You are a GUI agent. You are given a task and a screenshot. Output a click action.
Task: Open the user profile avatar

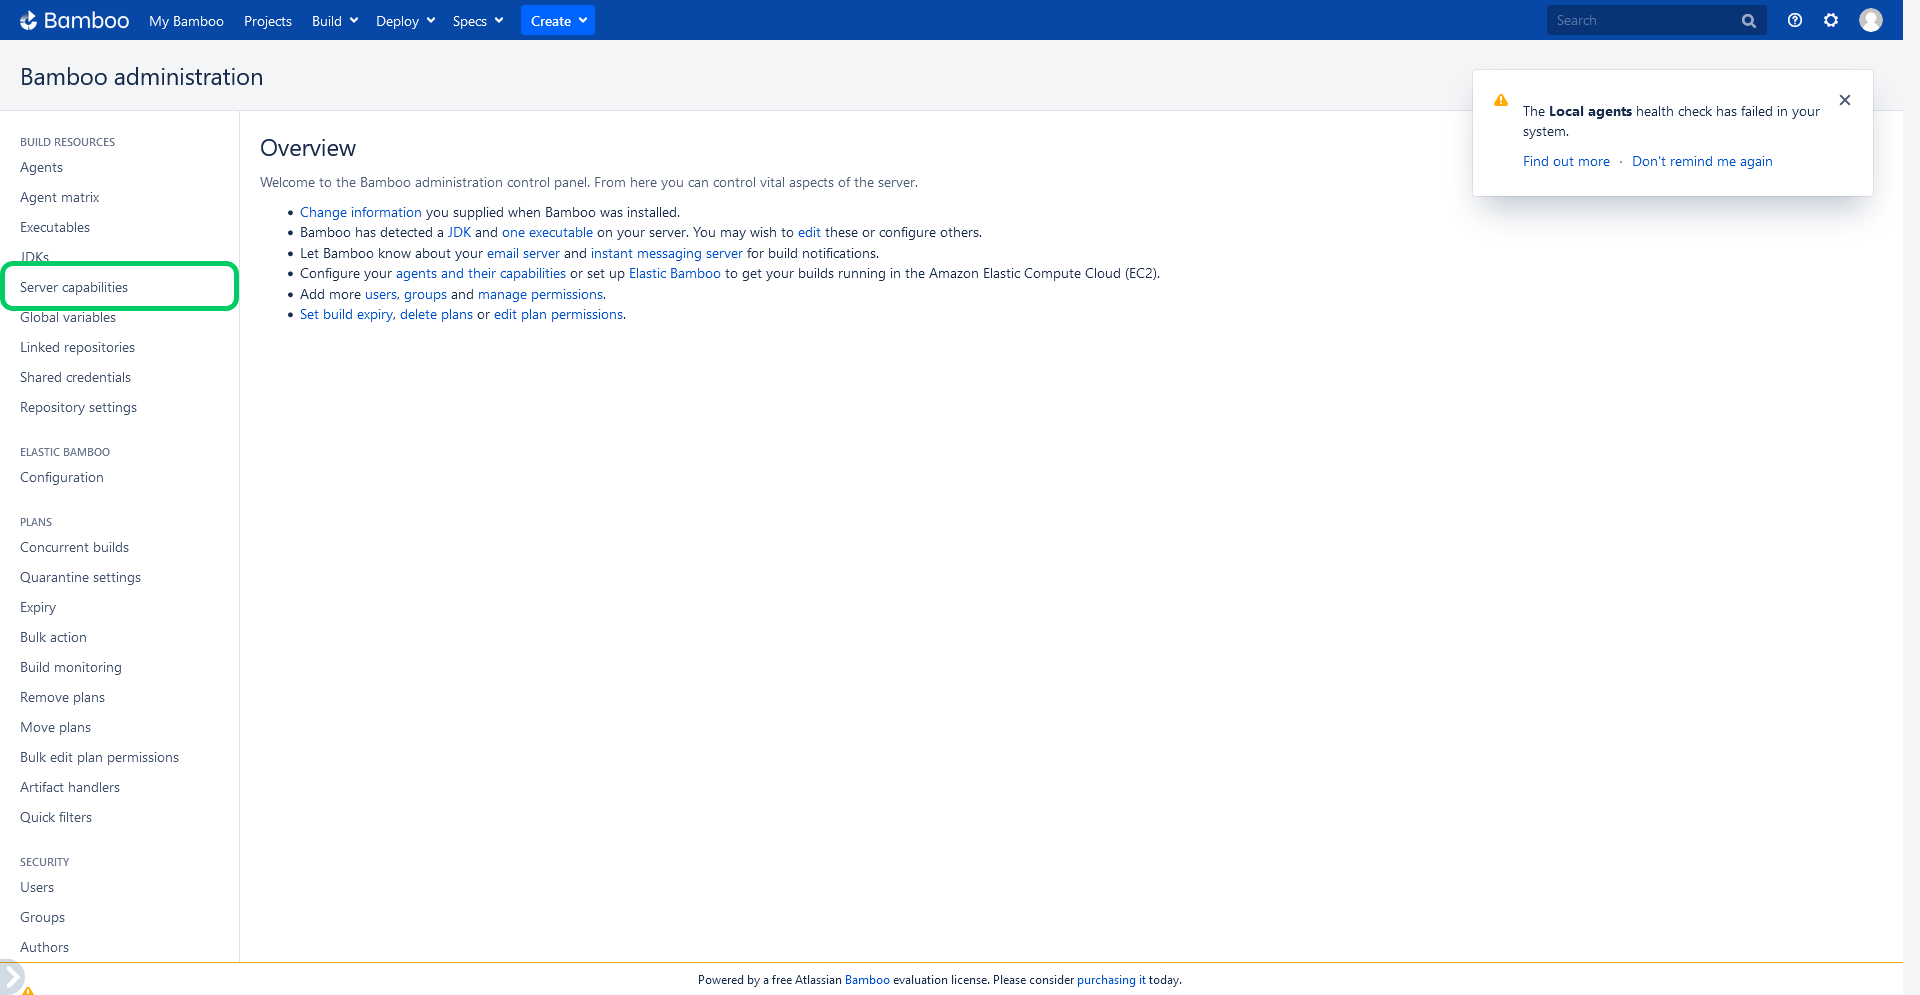1871,20
